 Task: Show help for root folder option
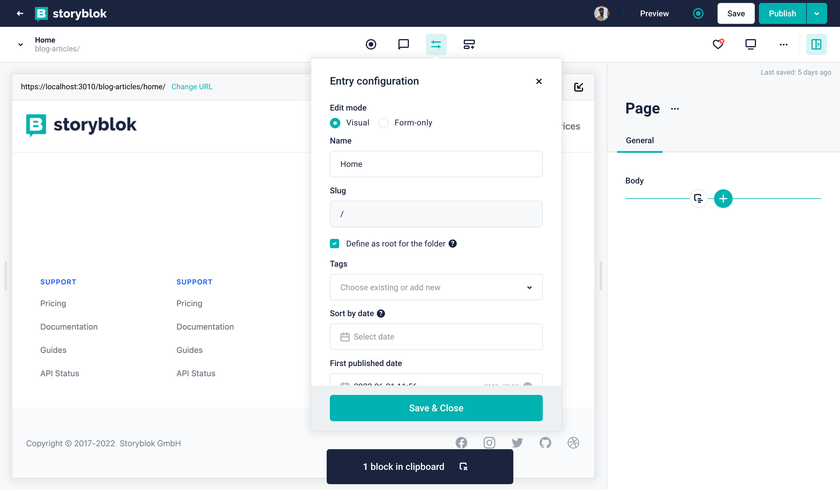pyautogui.click(x=453, y=244)
